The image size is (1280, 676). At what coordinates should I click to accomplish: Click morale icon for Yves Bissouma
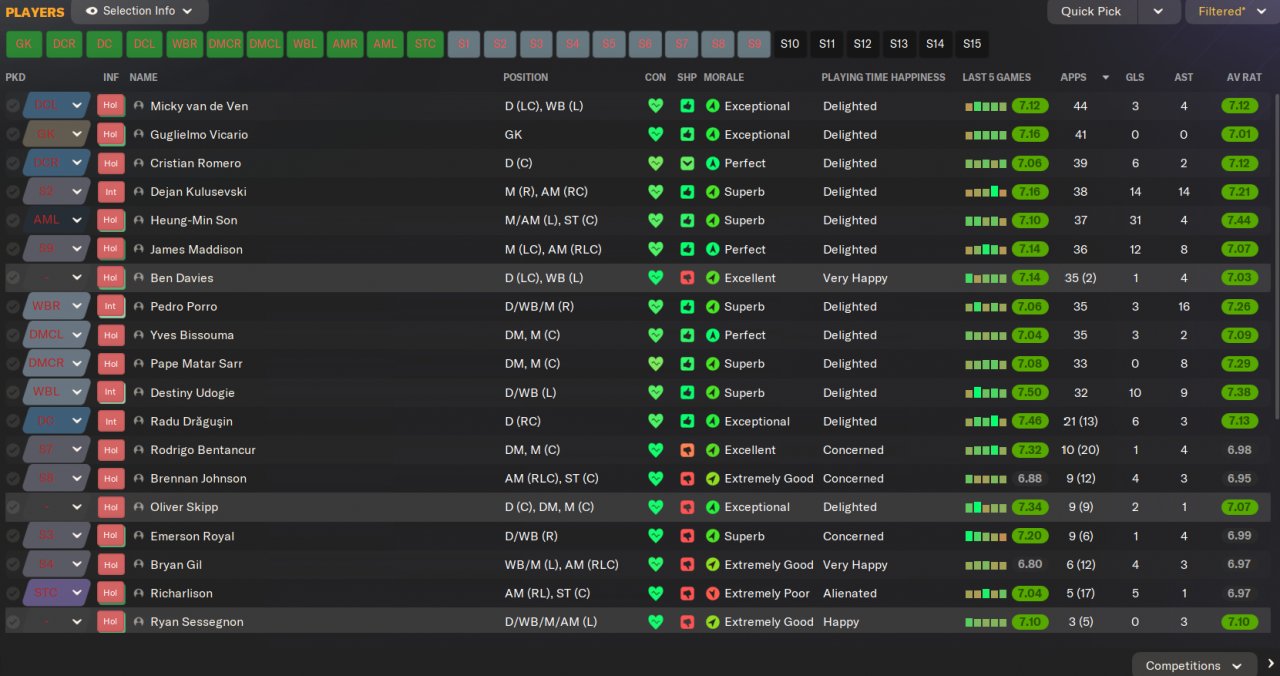[x=712, y=335]
